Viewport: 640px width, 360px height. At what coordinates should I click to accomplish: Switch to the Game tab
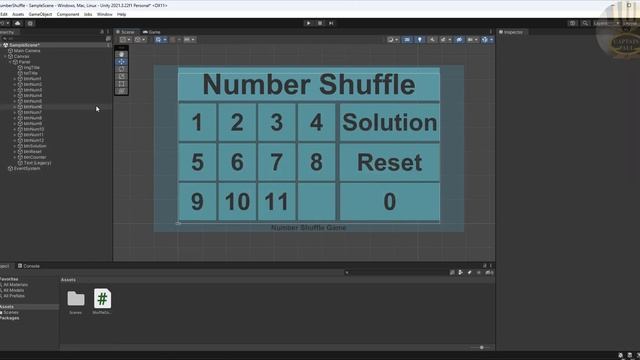[x=152, y=32]
